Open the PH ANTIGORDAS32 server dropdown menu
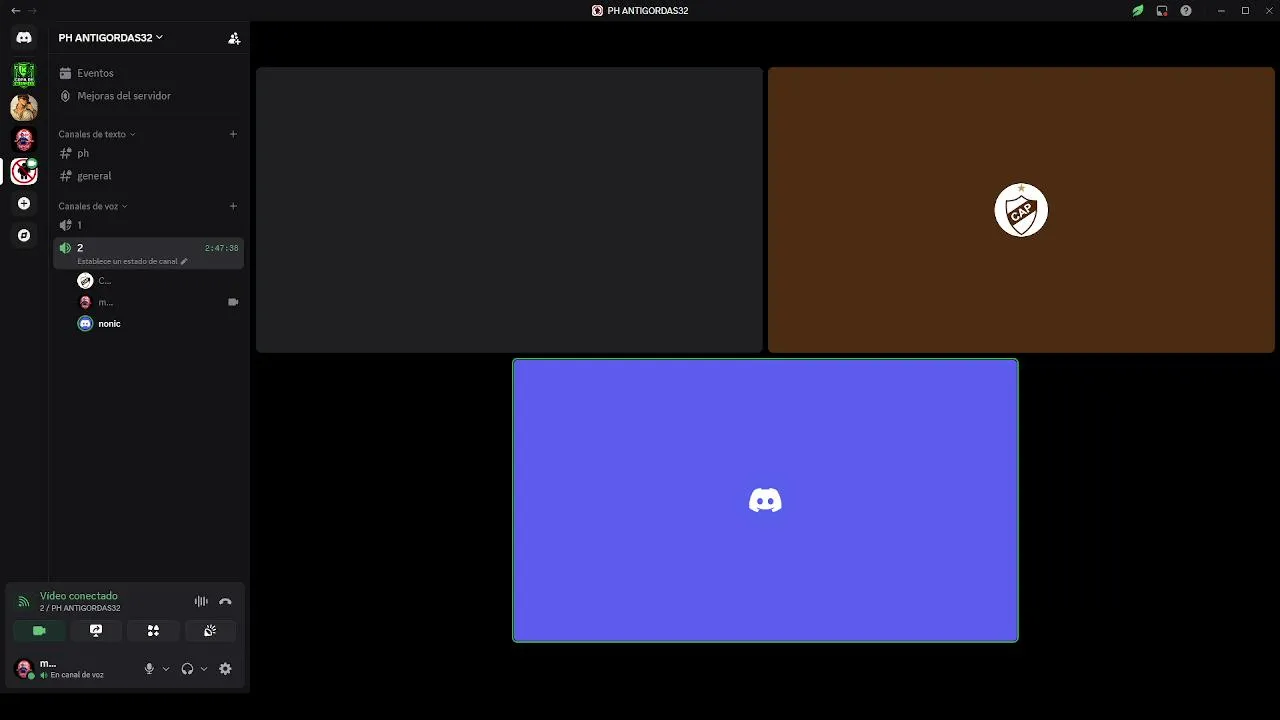The width and height of the screenshot is (1280, 720). coord(110,38)
